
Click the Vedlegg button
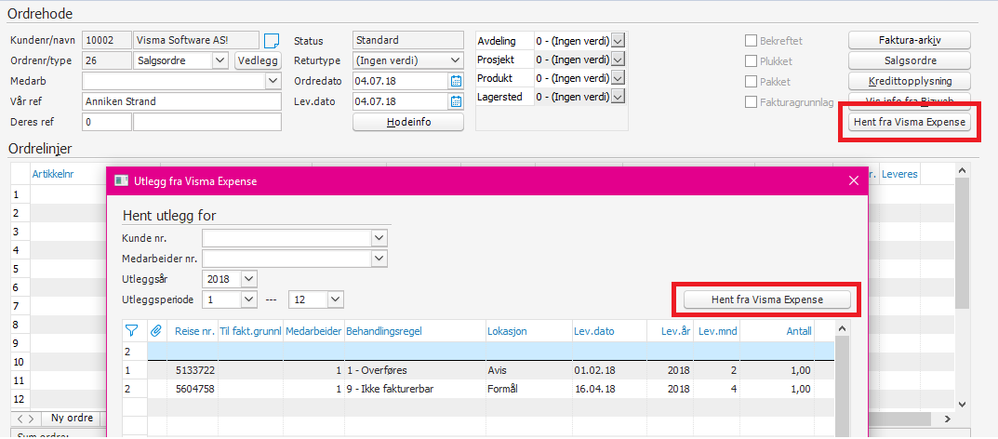[x=258, y=60]
